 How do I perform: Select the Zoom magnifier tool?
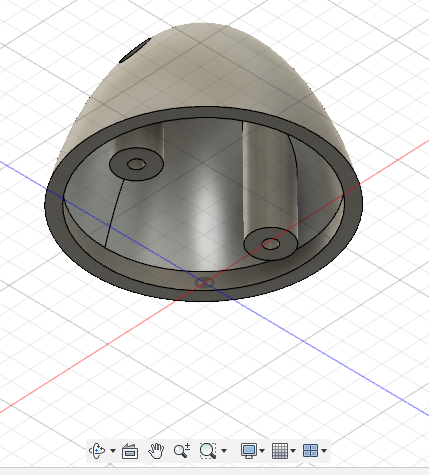click(182, 451)
